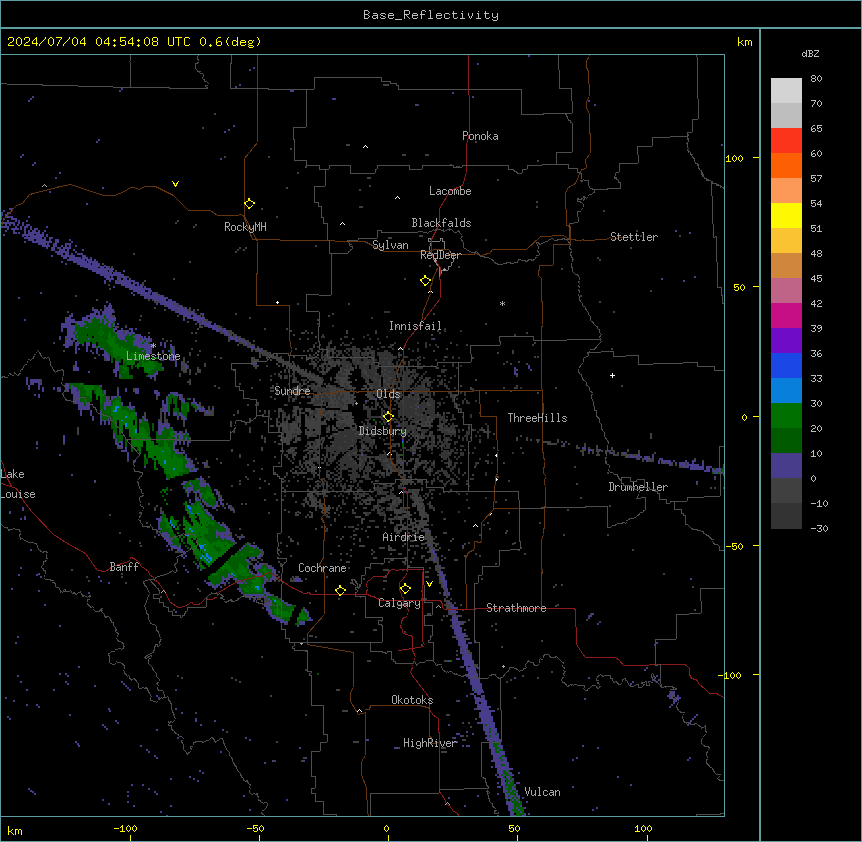Click the -30 value in dBZ legend
This screenshot has height=842, width=862.
click(x=819, y=529)
